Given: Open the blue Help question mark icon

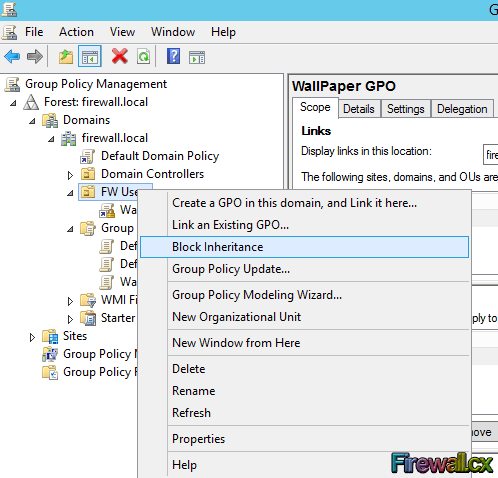Looking at the screenshot, I should (x=173, y=56).
